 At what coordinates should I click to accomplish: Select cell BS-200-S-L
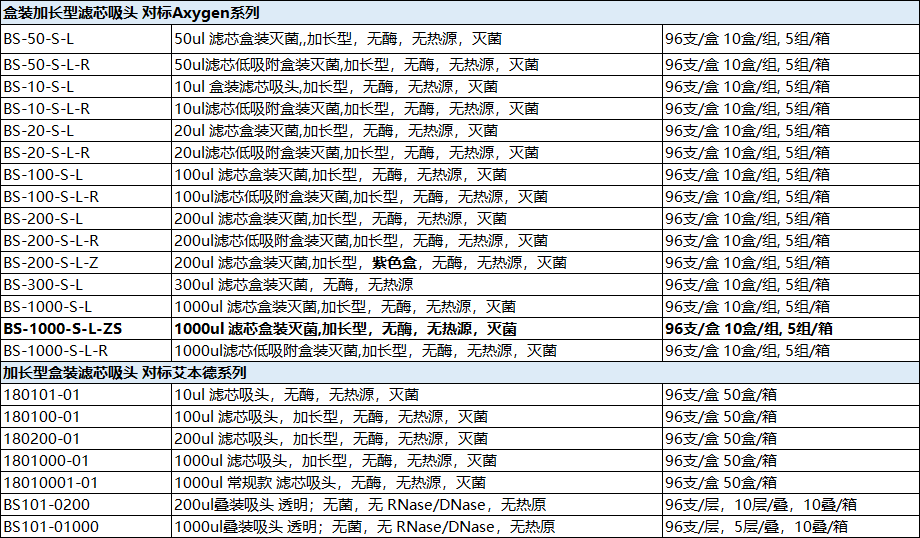pos(86,218)
